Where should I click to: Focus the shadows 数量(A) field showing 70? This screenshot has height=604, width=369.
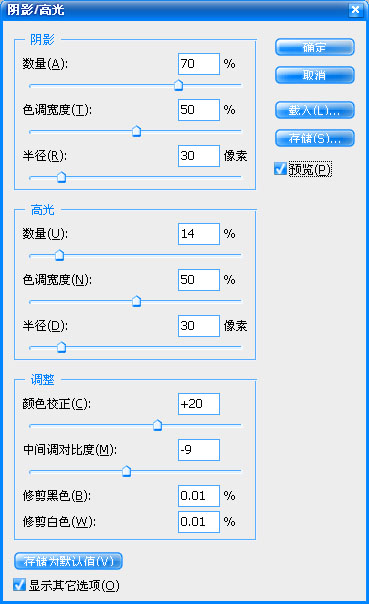pyautogui.click(x=199, y=64)
